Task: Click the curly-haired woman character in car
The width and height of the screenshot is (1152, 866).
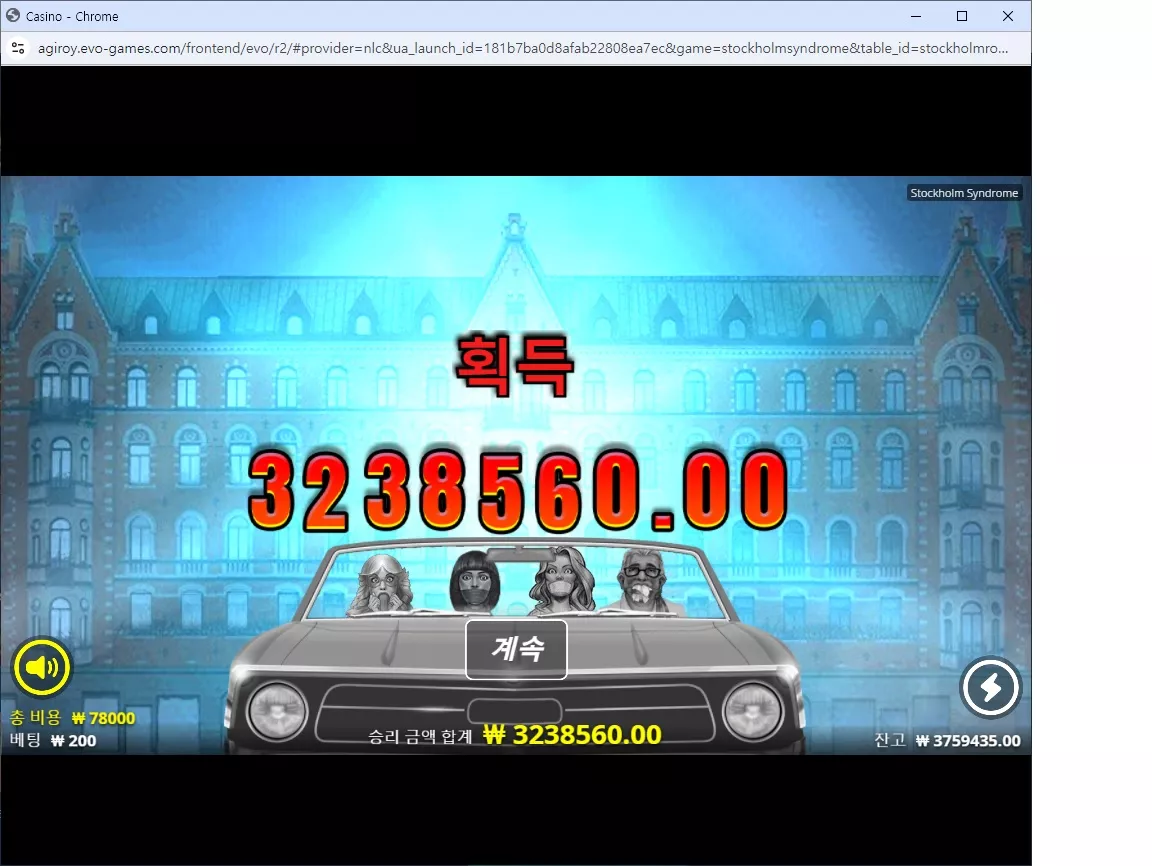Action: [563, 581]
